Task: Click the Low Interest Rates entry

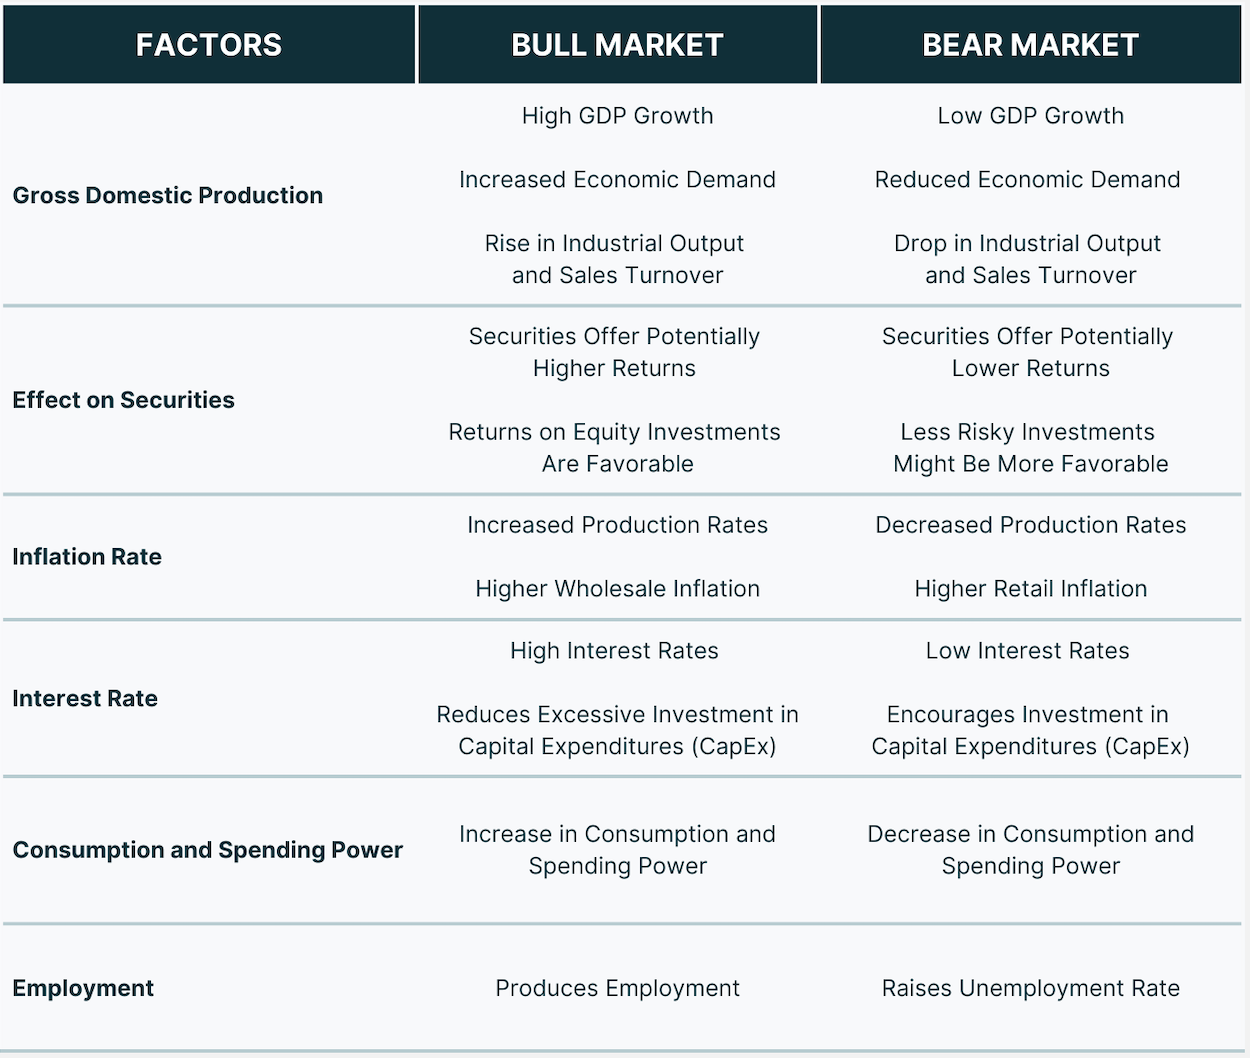Action: (1028, 651)
